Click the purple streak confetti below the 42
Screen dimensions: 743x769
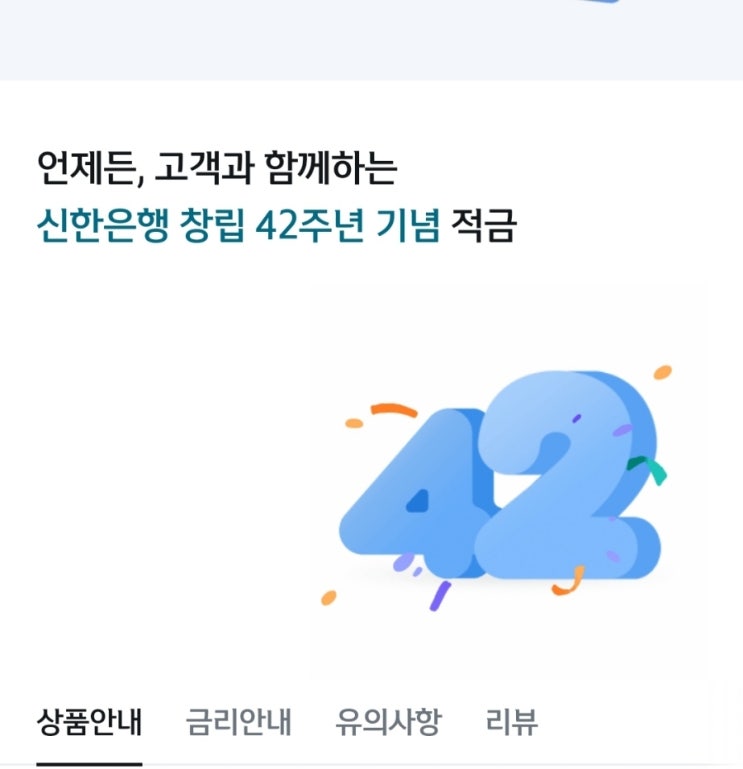[440, 596]
